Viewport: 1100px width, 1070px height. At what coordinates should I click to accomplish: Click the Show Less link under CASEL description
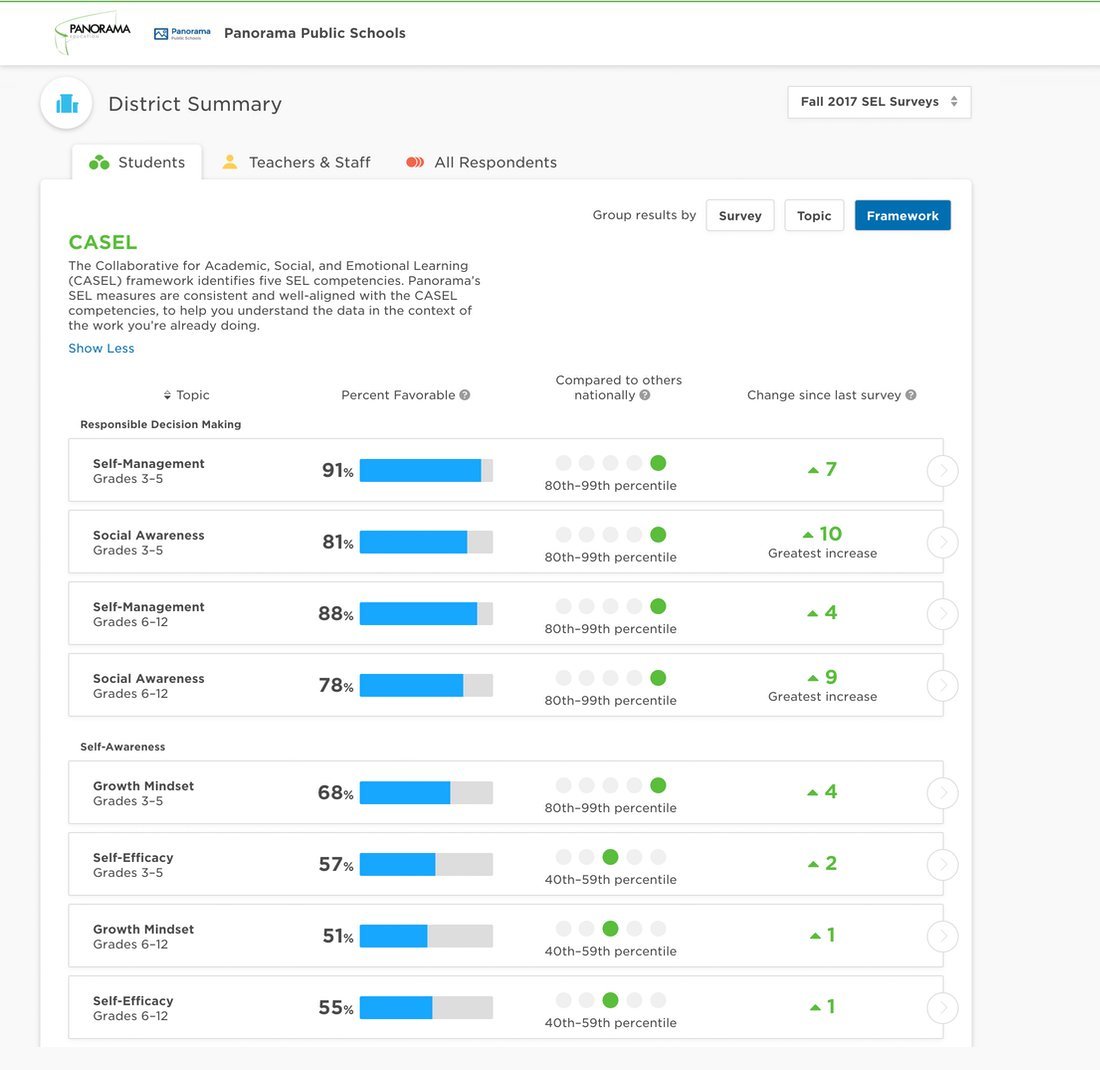pyautogui.click(x=100, y=347)
